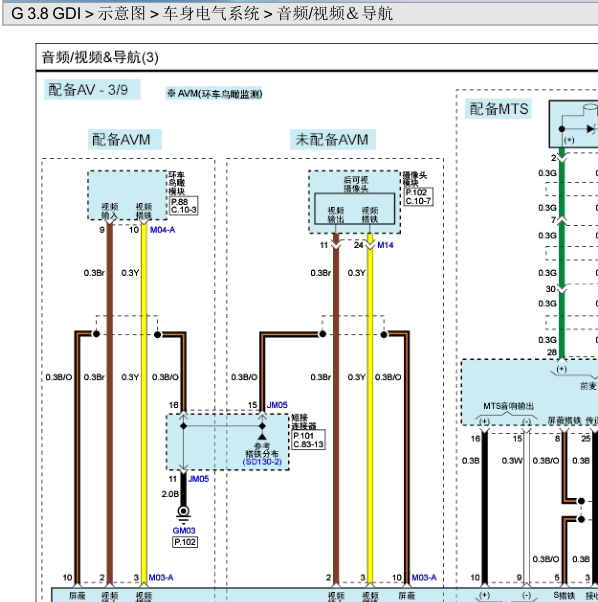The height and width of the screenshot is (602, 598).
Task: Click the 配备AVM section heading
Action: [125, 139]
